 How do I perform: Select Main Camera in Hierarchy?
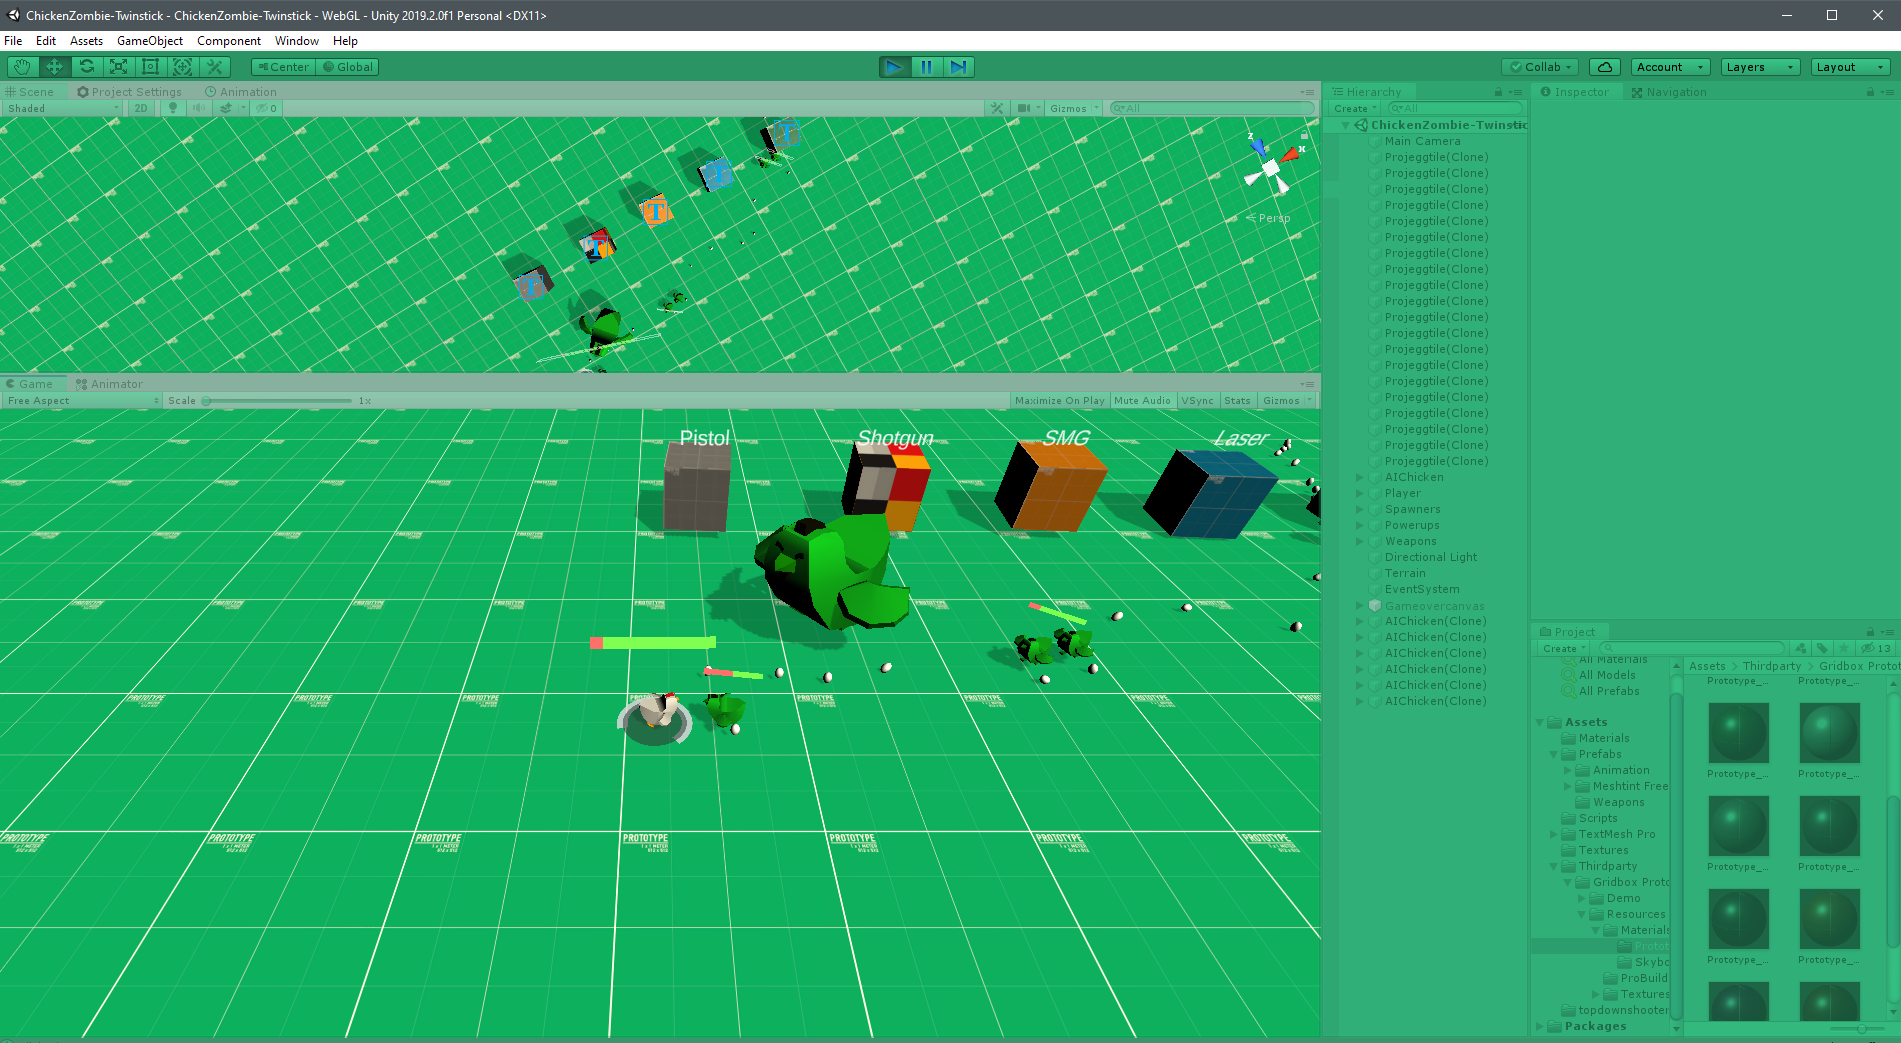(1422, 141)
